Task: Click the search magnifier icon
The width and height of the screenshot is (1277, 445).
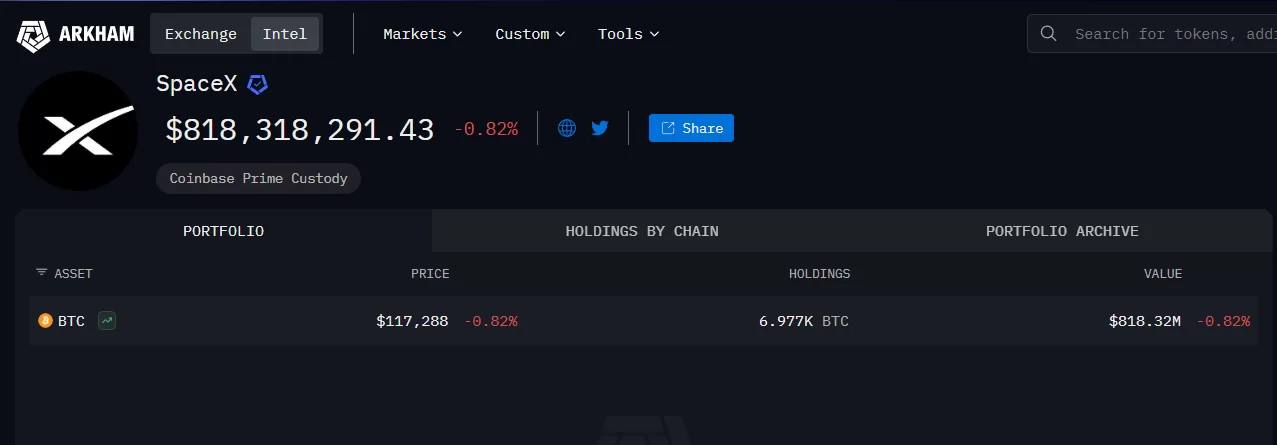Action: pos(1049,34)
